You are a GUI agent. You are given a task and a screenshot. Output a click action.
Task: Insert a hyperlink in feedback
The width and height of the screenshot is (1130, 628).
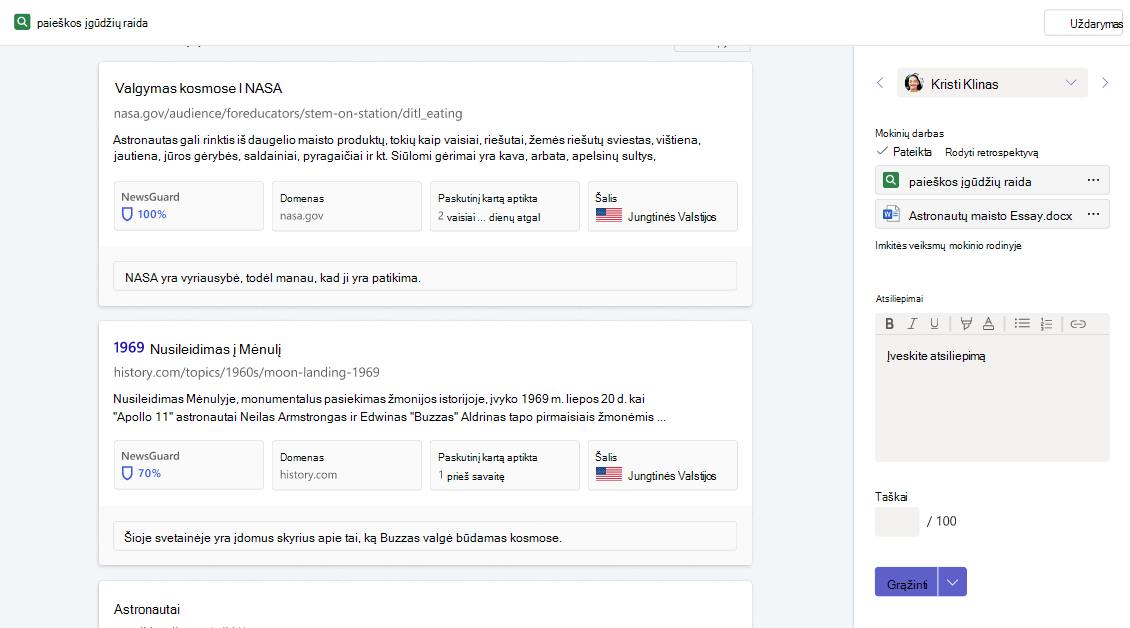(x=1078, y=324)
